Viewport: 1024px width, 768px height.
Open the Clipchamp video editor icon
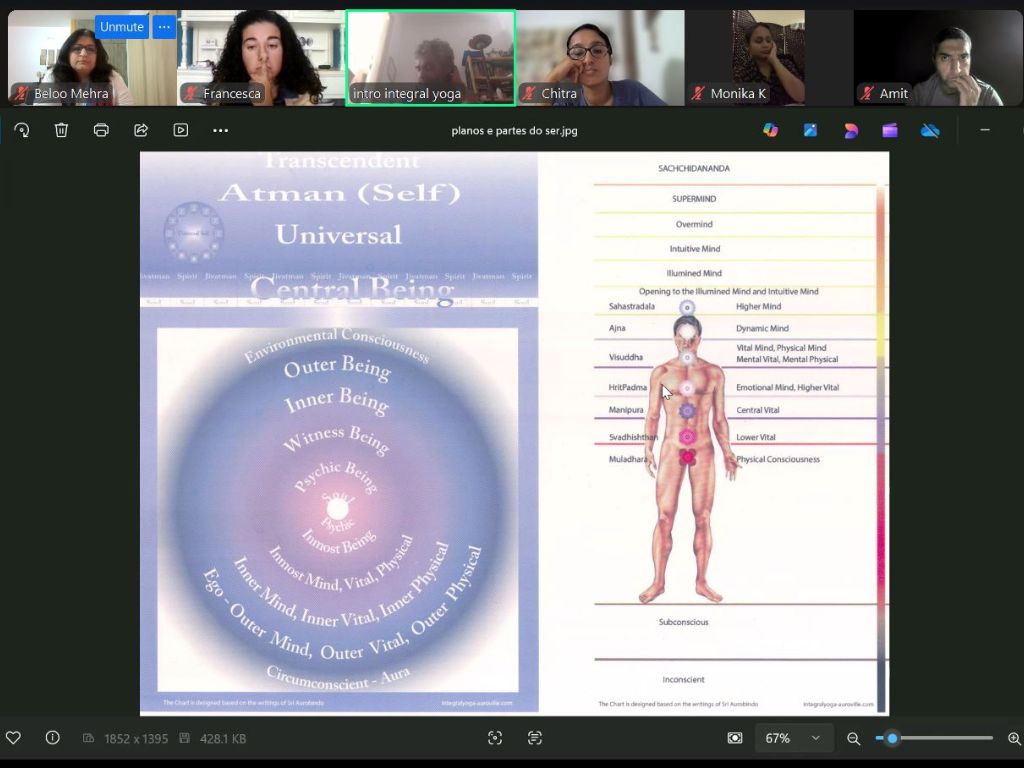(890, 130)
